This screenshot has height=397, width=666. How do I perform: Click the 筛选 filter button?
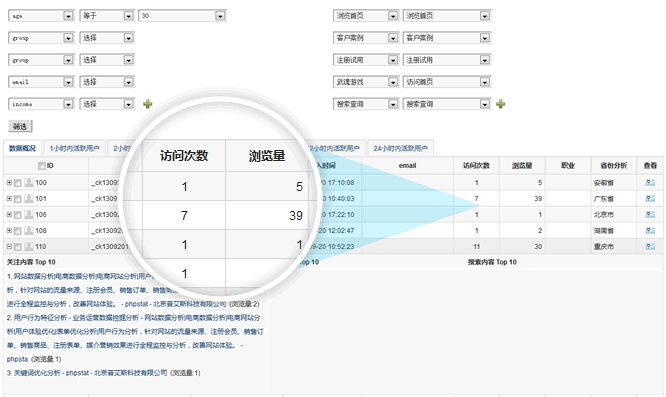(x=20, y=126)
